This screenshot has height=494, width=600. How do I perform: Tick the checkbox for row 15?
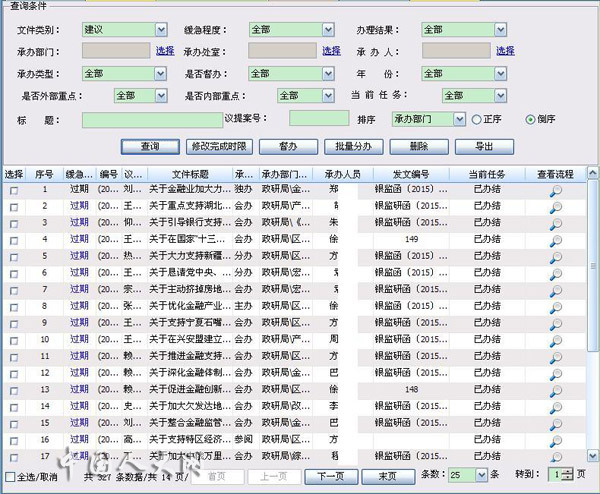[x=14, y=424]
